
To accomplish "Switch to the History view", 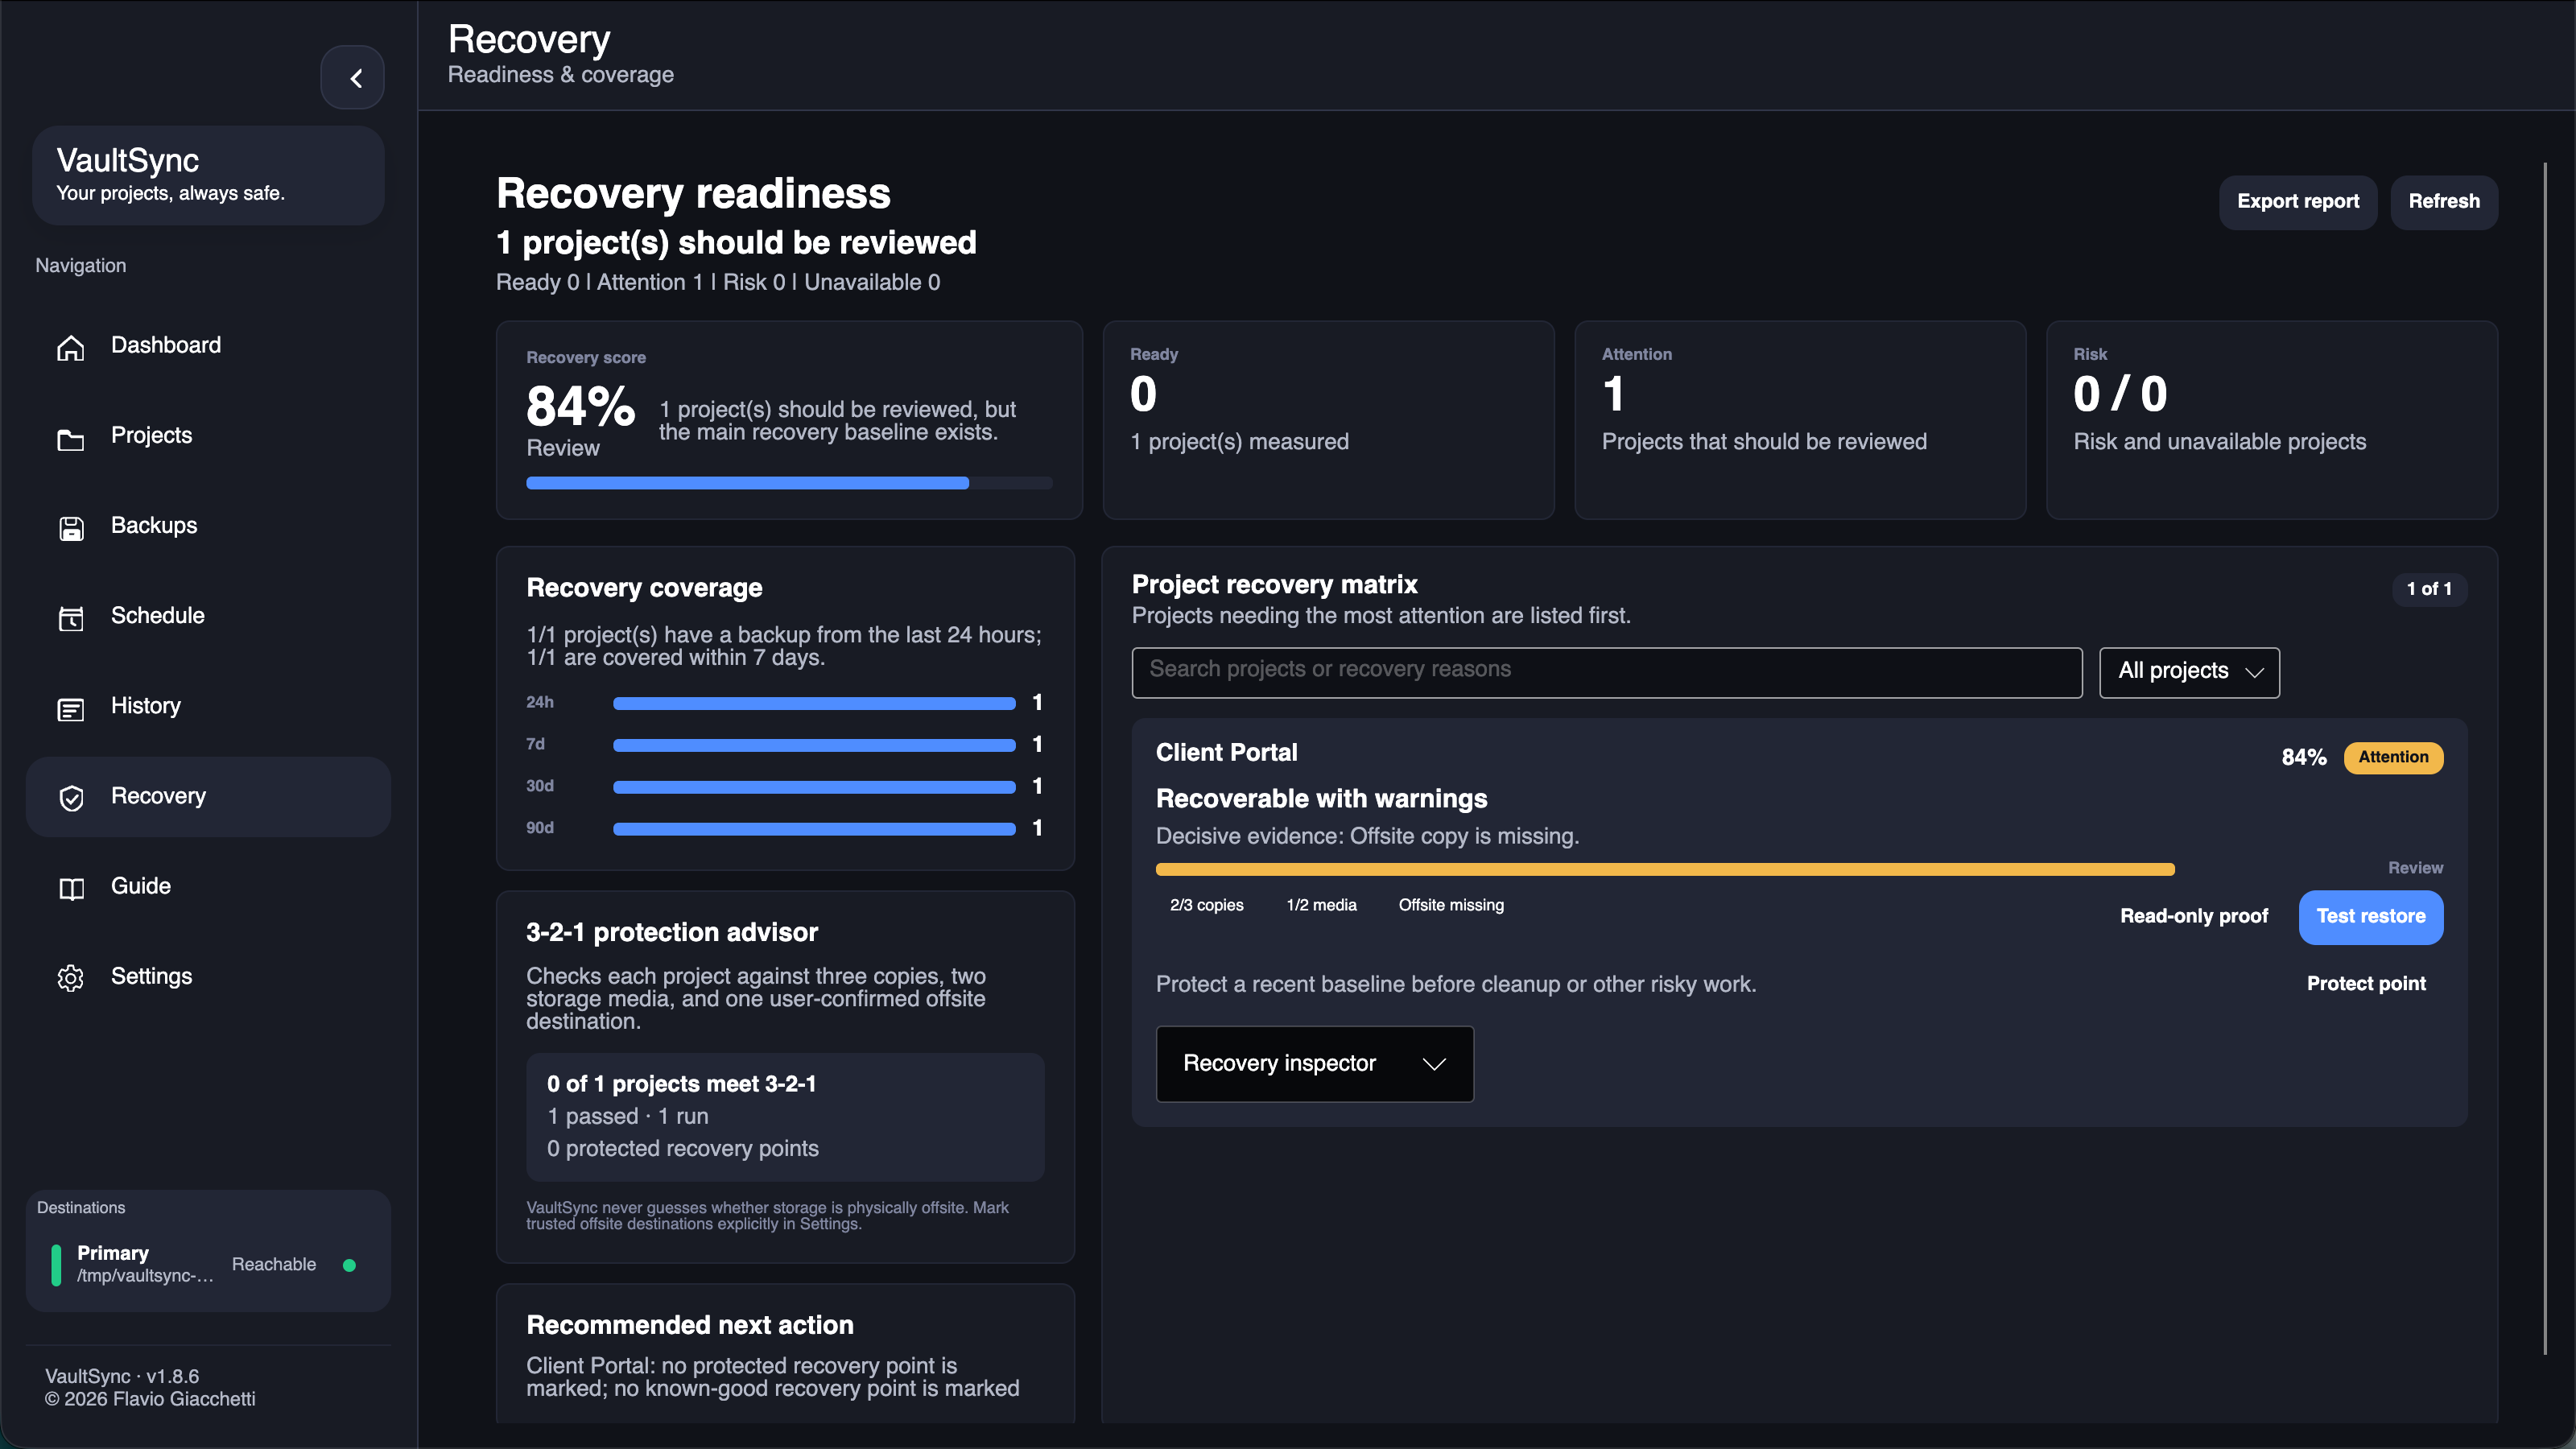I will tap(208, 706).
